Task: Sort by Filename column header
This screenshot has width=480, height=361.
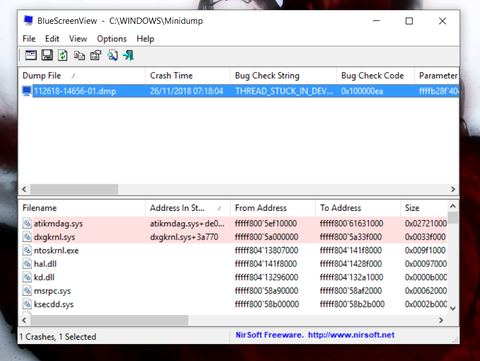Action: (x=82, y=208)
